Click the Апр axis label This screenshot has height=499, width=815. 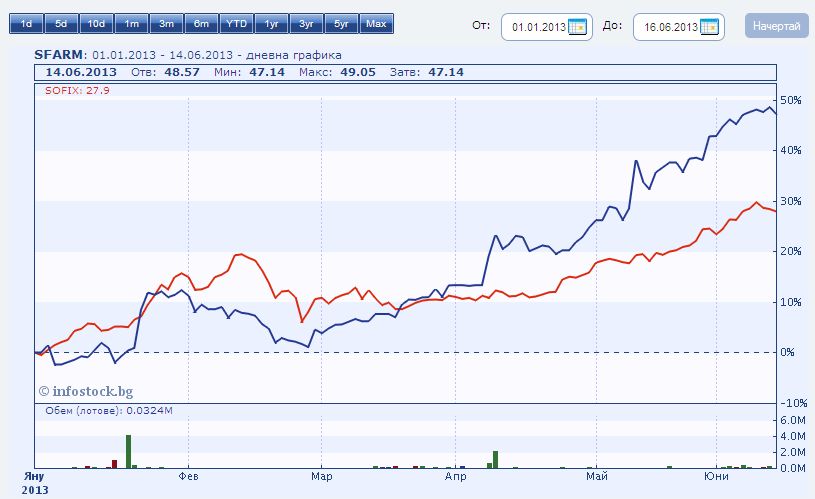coord(455,476)
